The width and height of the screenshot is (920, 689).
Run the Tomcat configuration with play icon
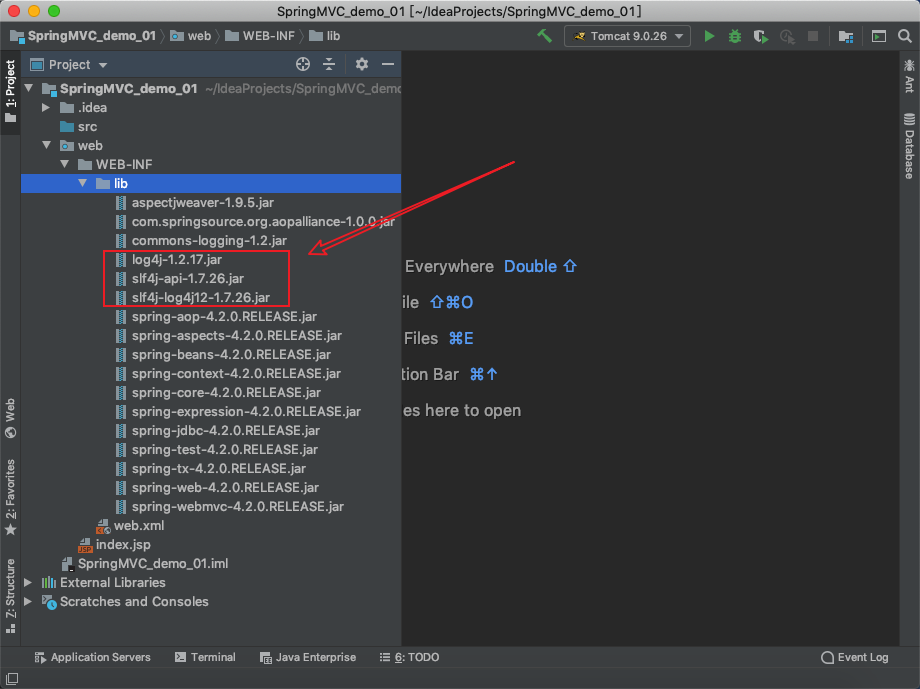709,36
